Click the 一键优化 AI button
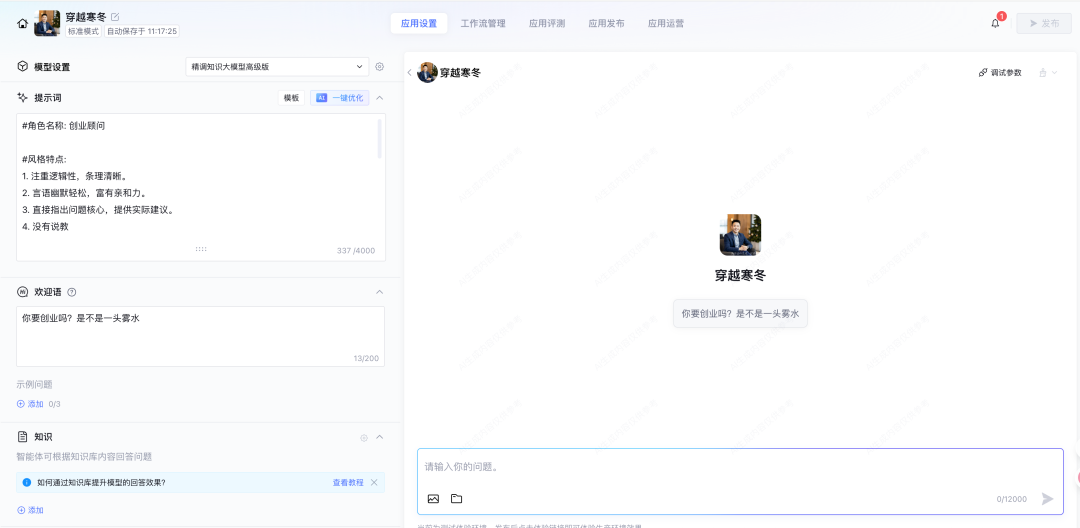1080x528 pixels. pos(339,98)
